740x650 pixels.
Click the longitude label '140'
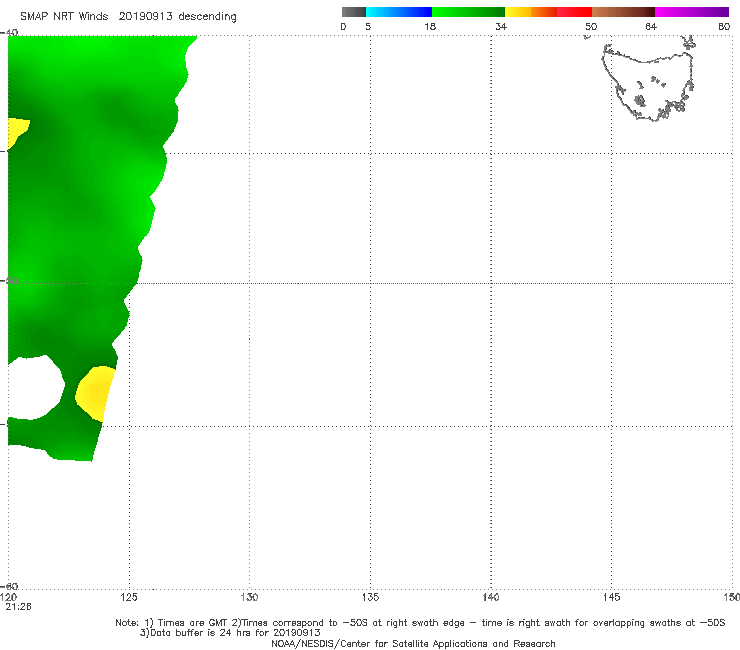tap(491, 597)
